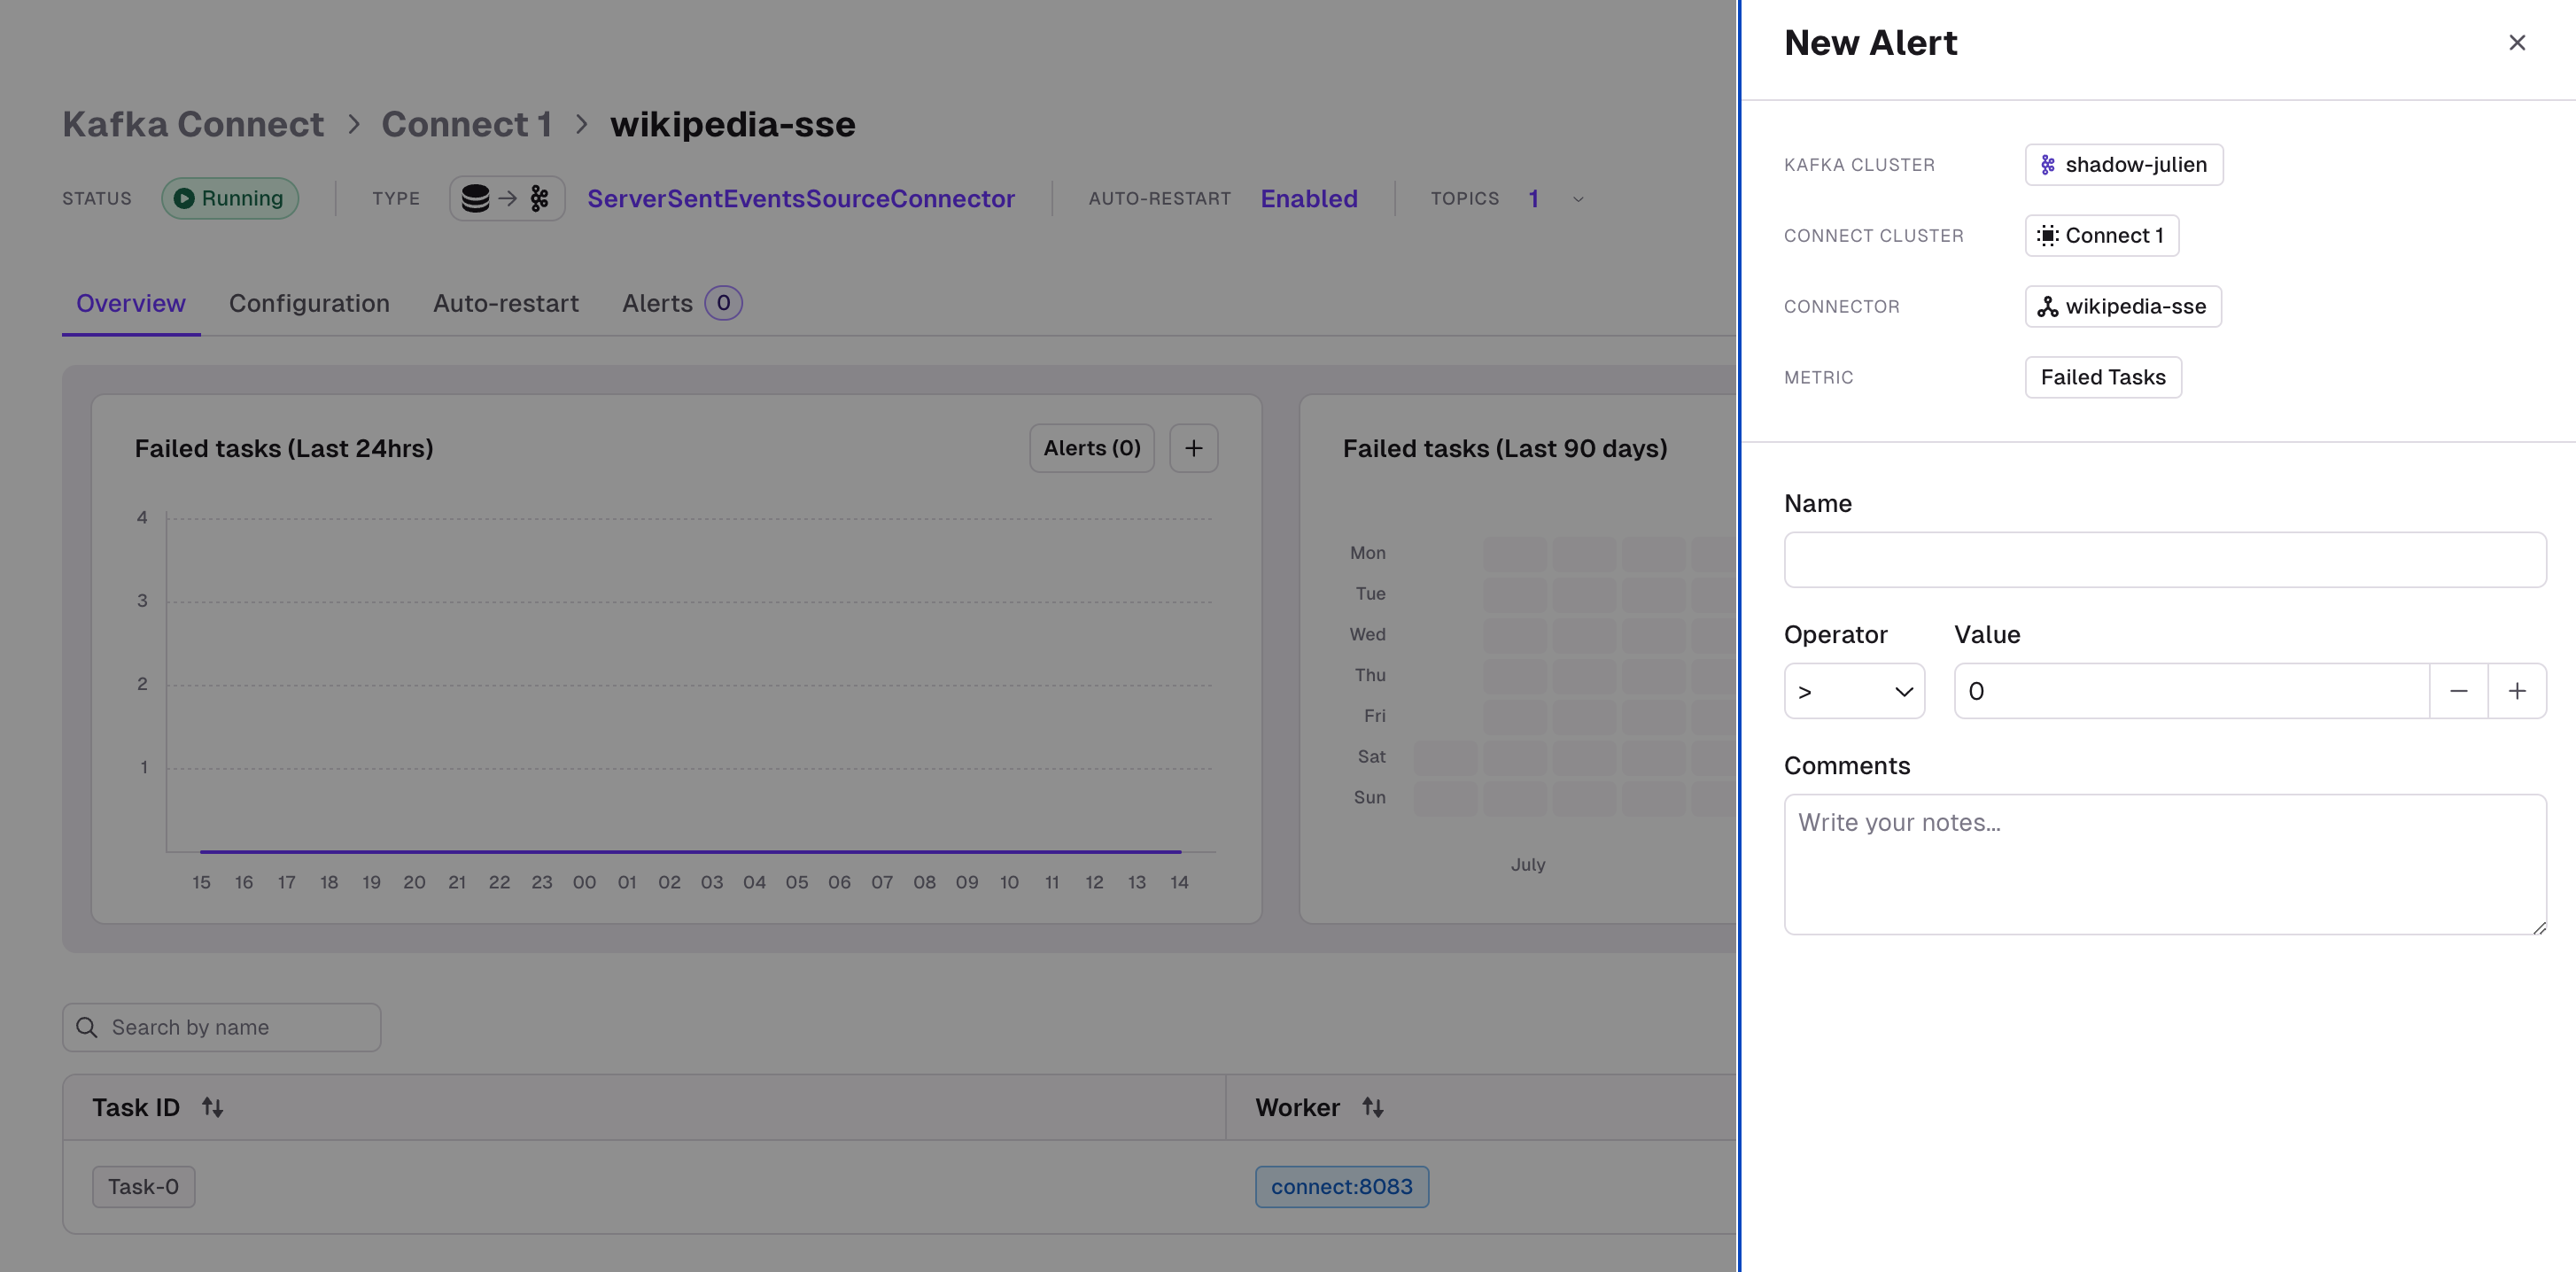Open ServerSentEventsSourceConnector link
This screenshot has height=1272, width=2576.
pos(800,199)
